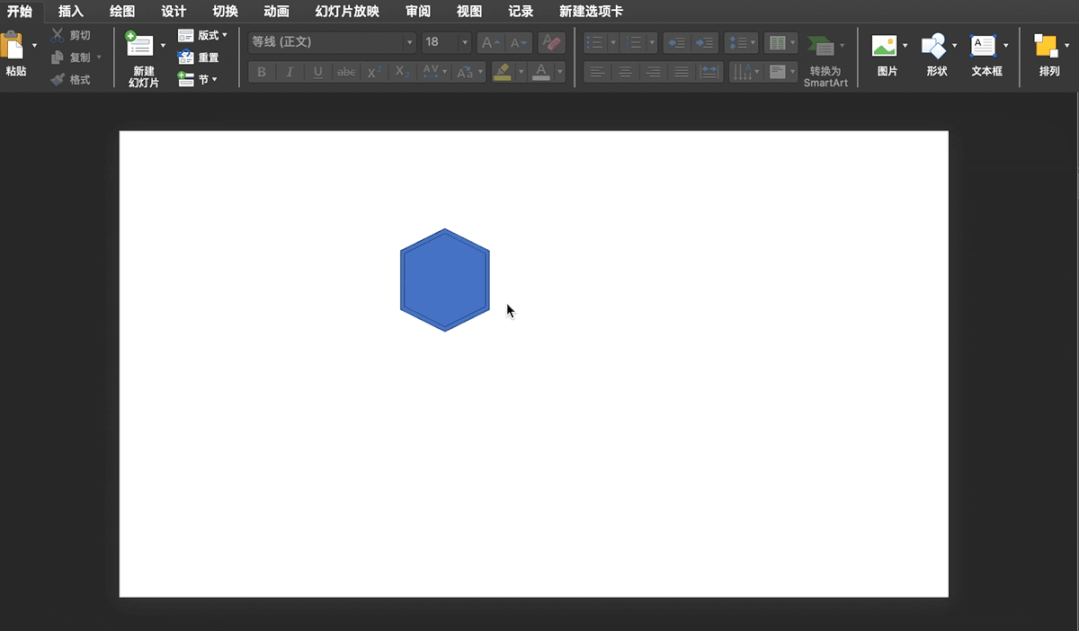Click the numbered list icon
Viewport: 1079px width, 631px height.
pos(634,43)
